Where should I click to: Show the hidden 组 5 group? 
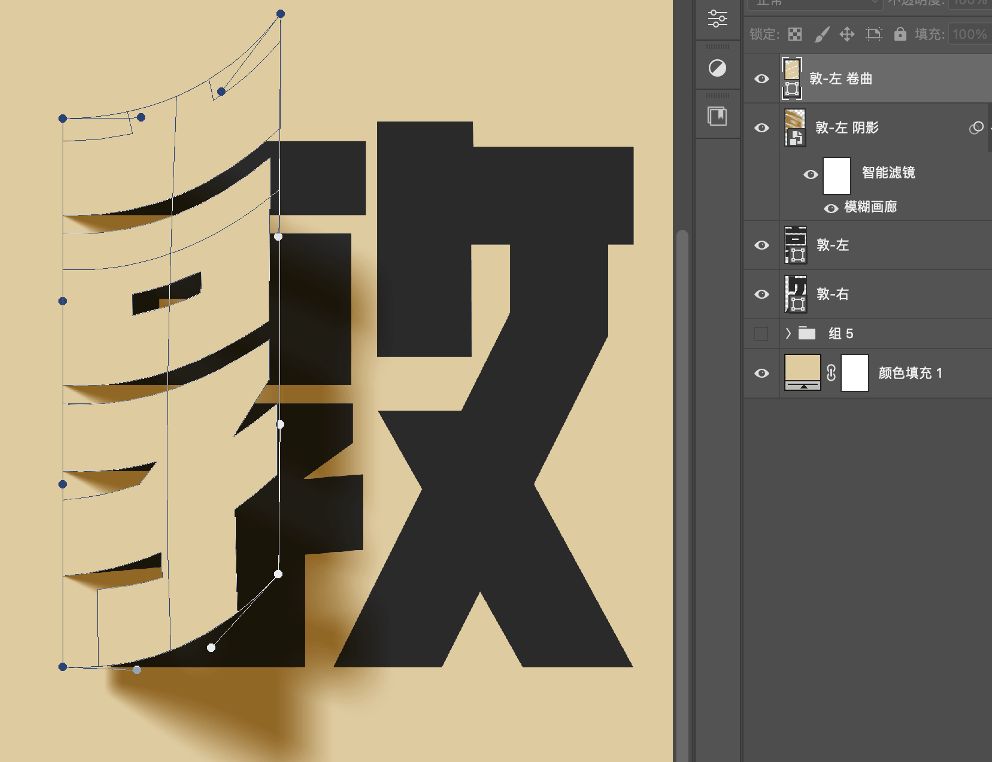(761, 334)
